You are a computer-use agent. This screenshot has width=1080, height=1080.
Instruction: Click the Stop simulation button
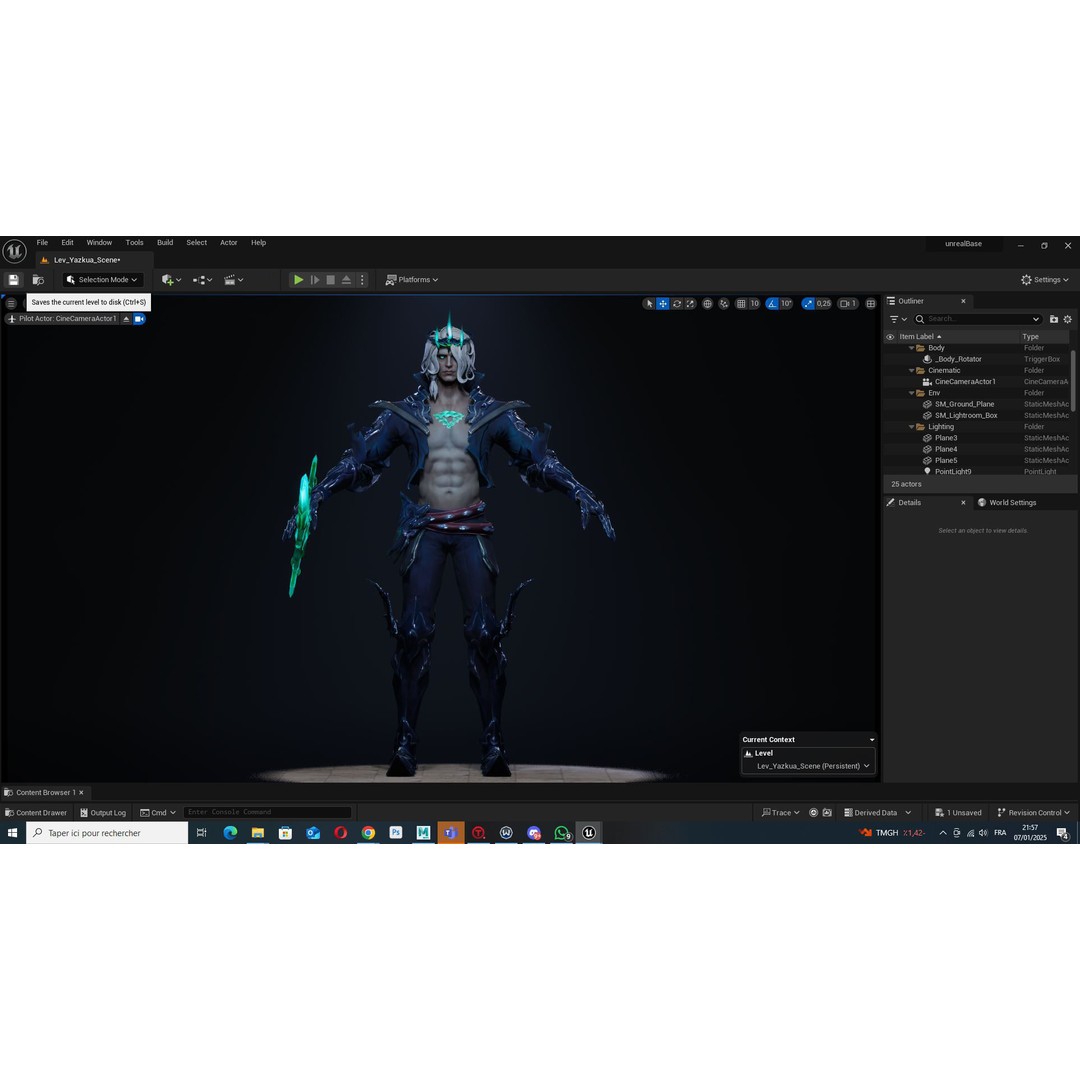click(331, 280)
